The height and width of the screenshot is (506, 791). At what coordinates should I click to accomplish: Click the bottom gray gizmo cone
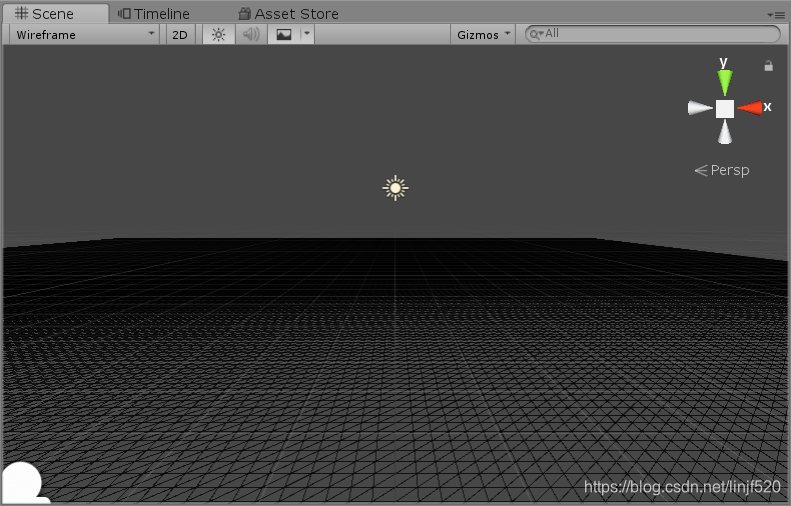point(725,132)
